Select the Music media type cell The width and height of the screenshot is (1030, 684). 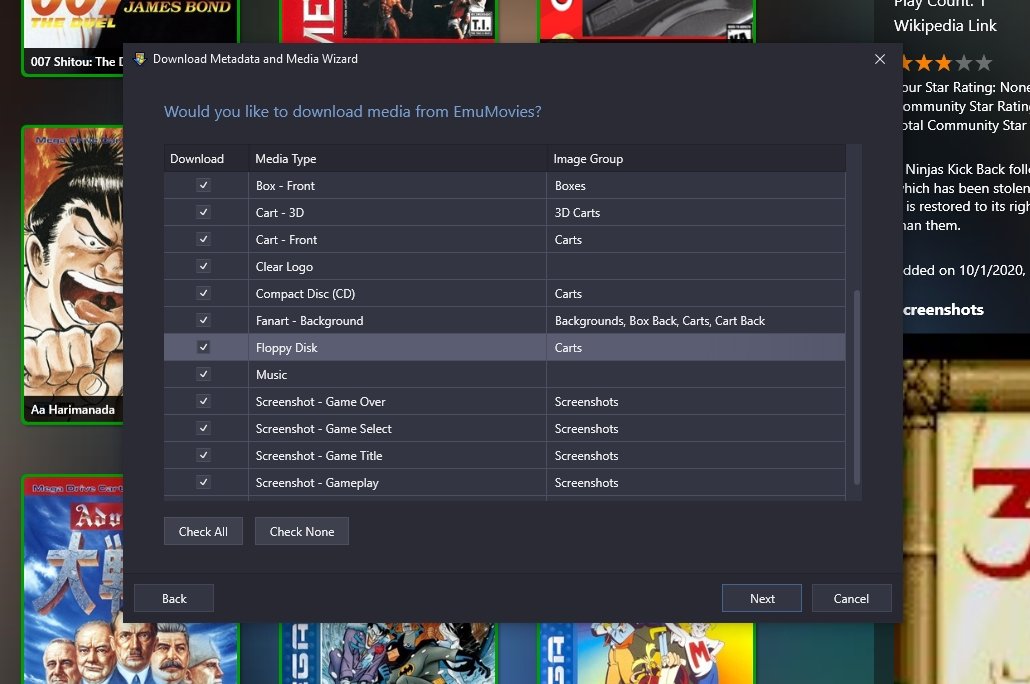coord(397,374)
